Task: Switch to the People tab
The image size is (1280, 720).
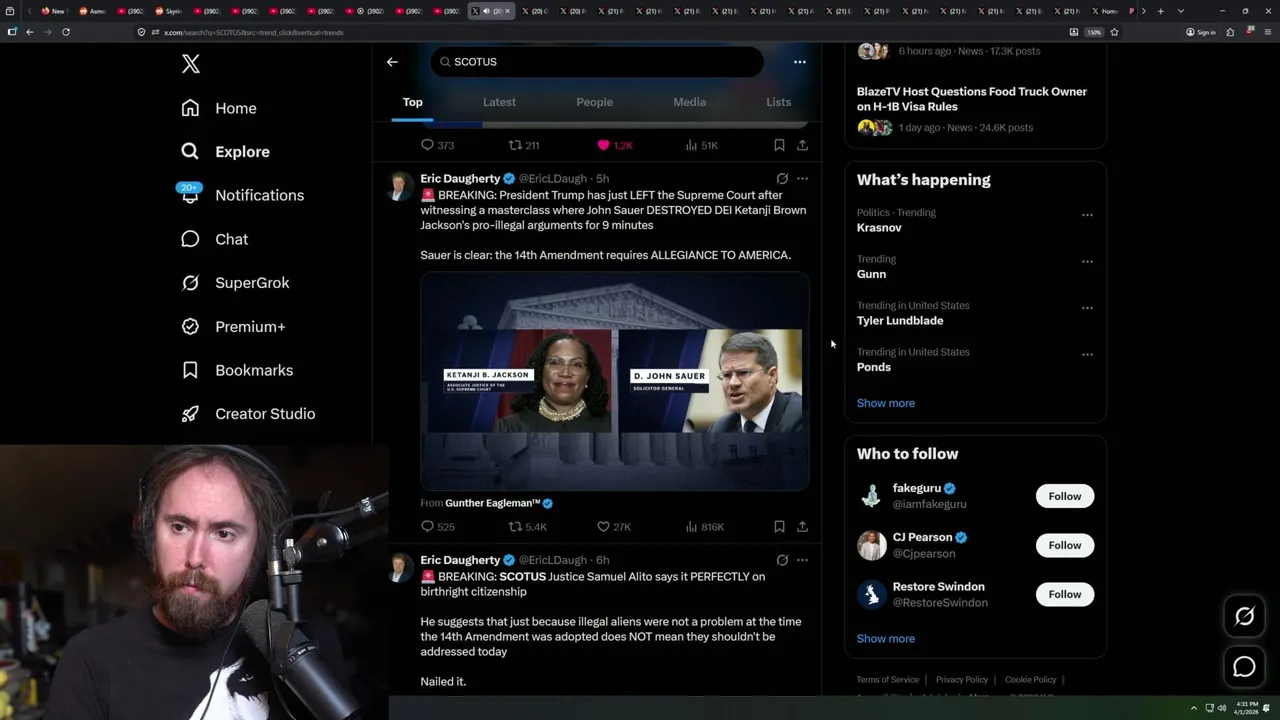Action: pyautogui.click(x=594, y=102)
